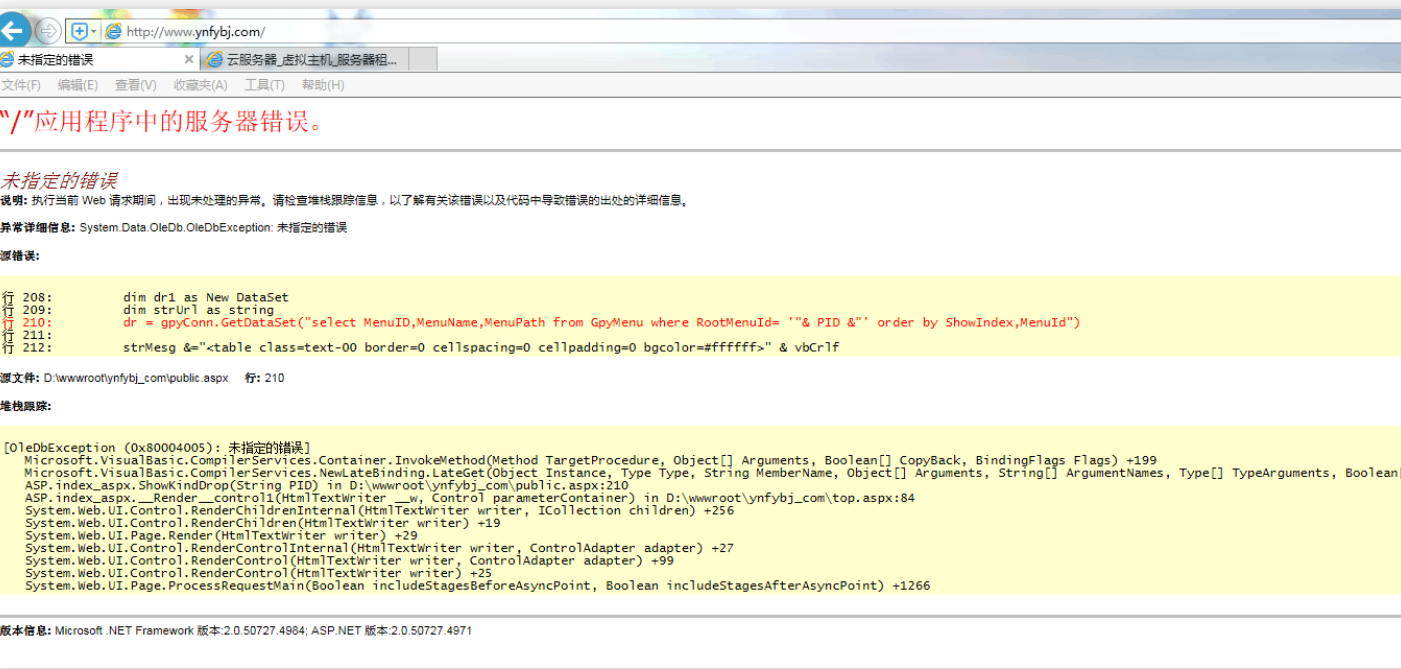Click the blue shield plus icon

click(79, 31)
